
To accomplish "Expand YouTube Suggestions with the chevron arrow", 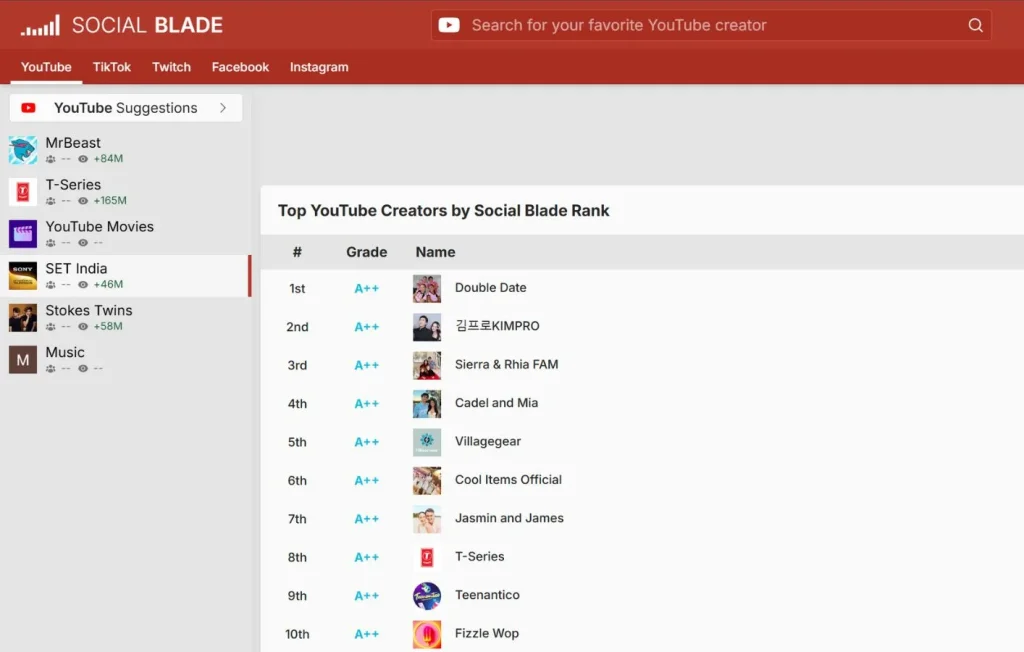I will pos(223,108).
